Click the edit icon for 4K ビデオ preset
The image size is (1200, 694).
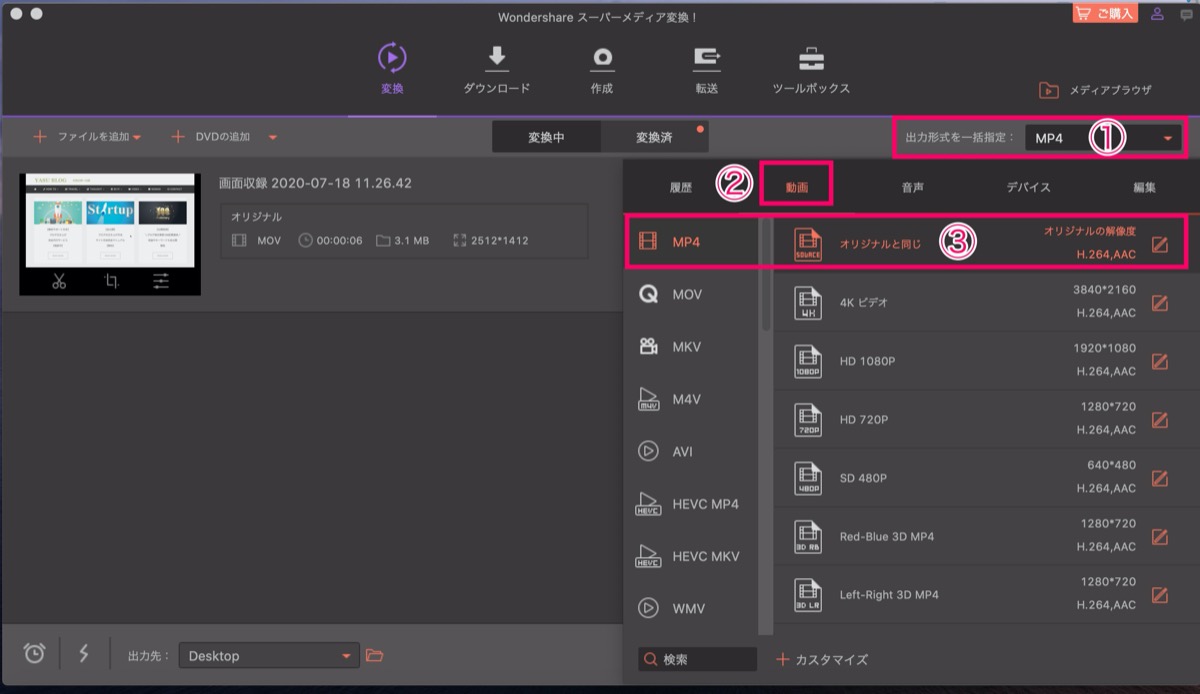pyautogui.click(x=1160, y=303)
